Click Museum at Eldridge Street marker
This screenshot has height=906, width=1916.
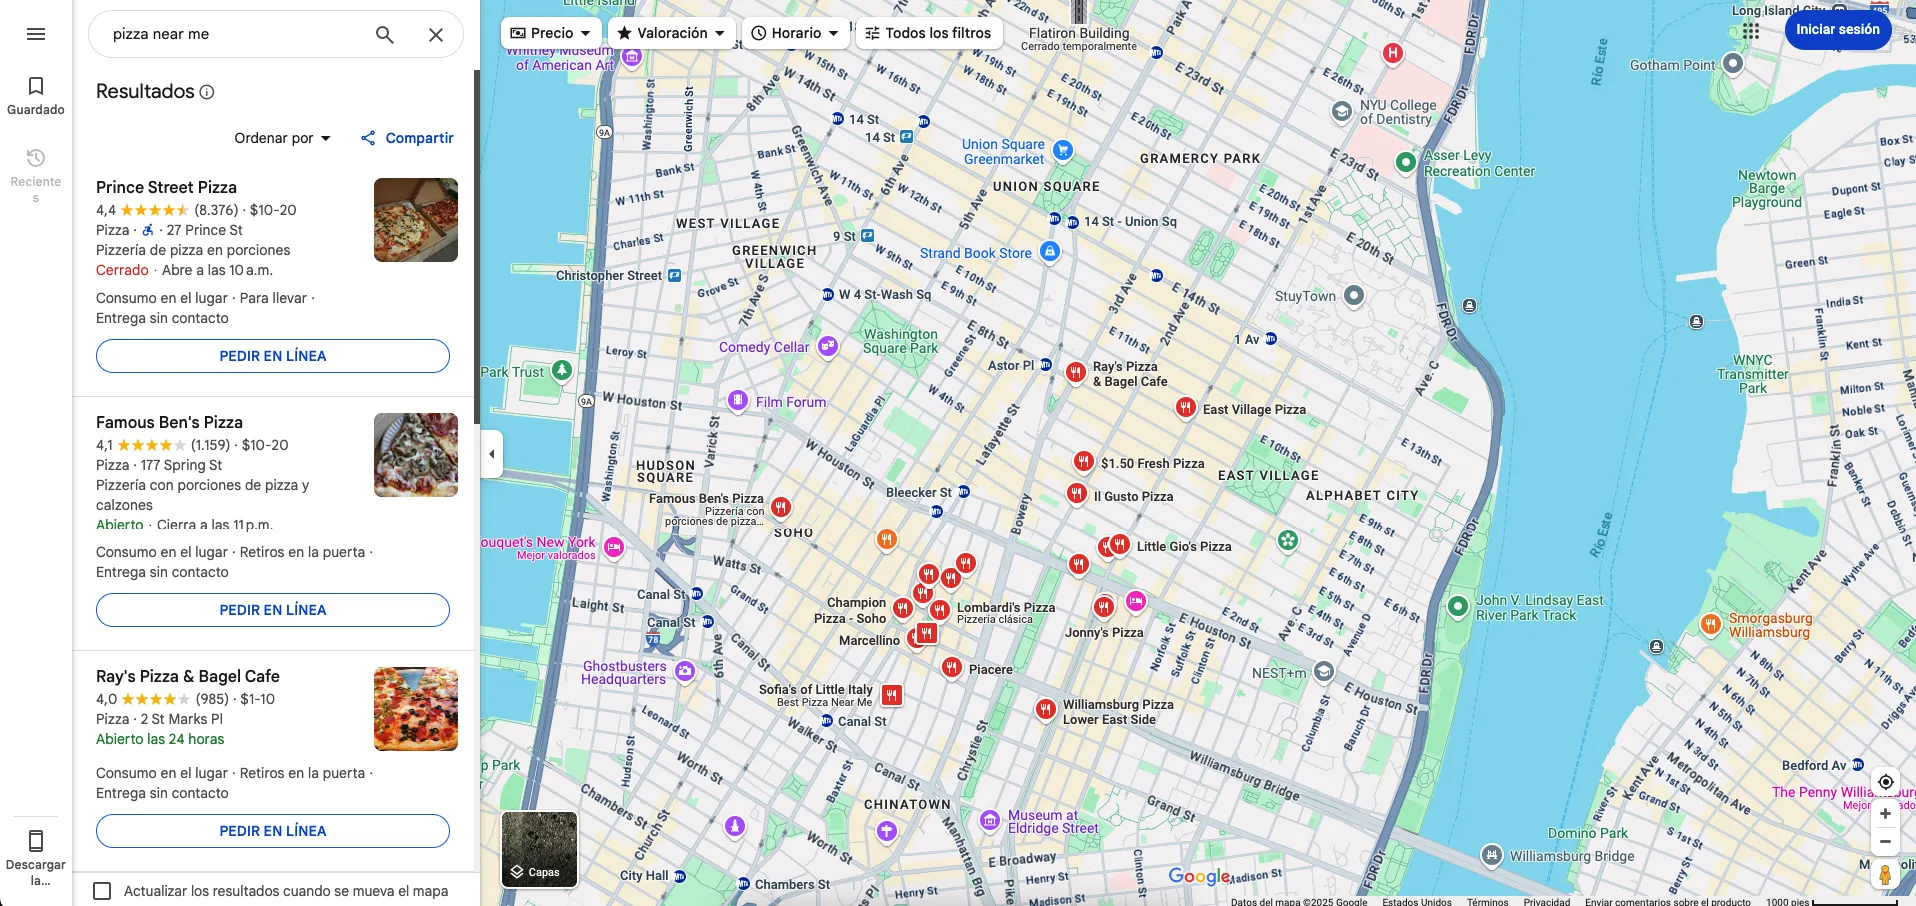tap(990, 821)
